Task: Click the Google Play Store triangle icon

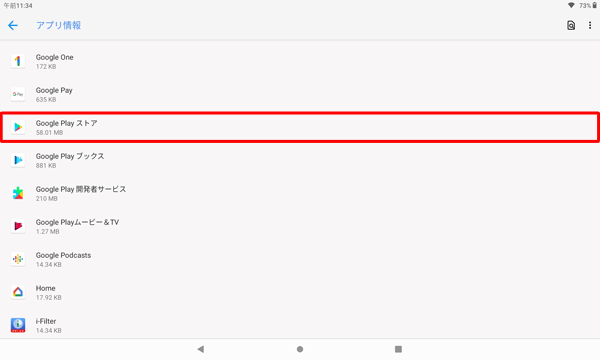Action: [18, 127]
